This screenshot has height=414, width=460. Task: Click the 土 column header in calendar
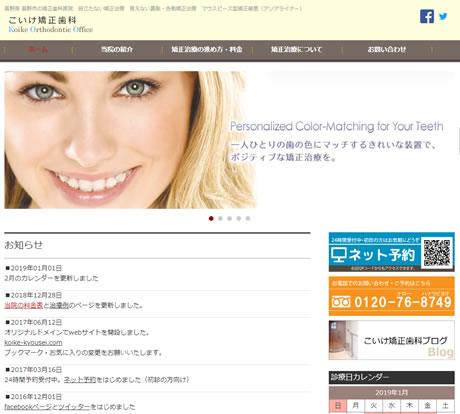click(x=446, y=406)
